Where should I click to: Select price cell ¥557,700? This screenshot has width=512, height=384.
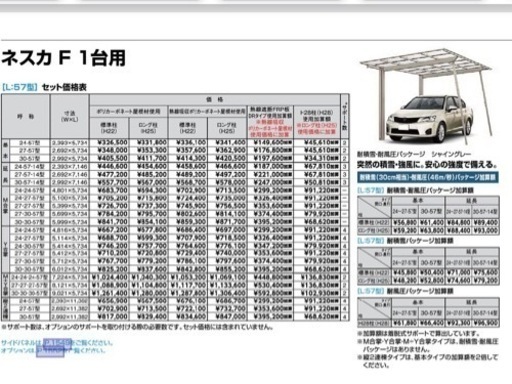[x=112, y=182]
